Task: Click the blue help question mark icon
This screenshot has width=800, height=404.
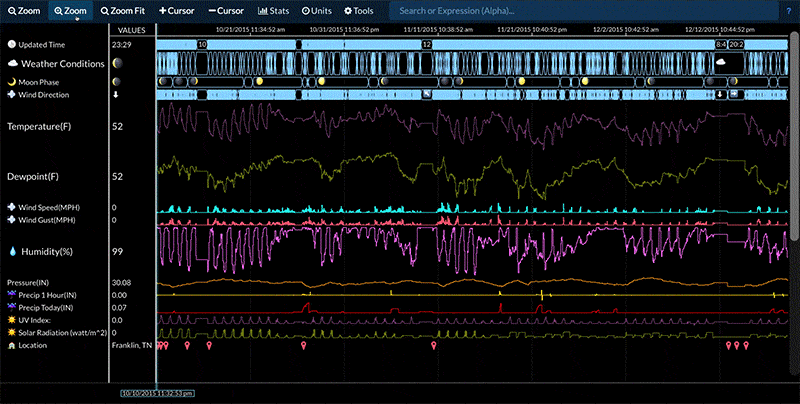Action: pos(789,11)
